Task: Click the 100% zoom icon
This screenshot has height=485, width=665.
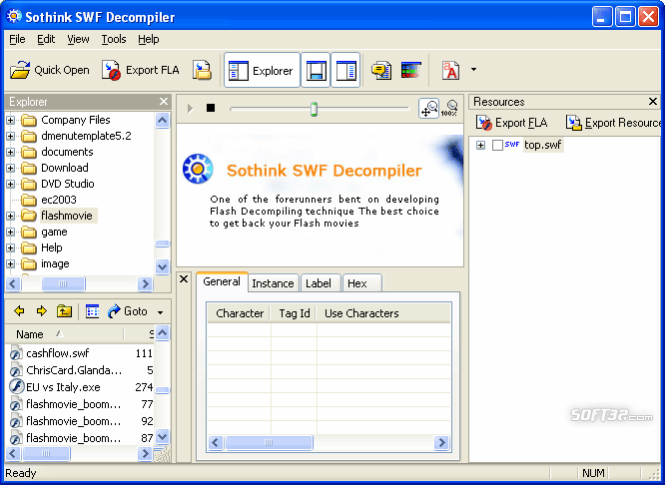Action: [x=449, y=109]
